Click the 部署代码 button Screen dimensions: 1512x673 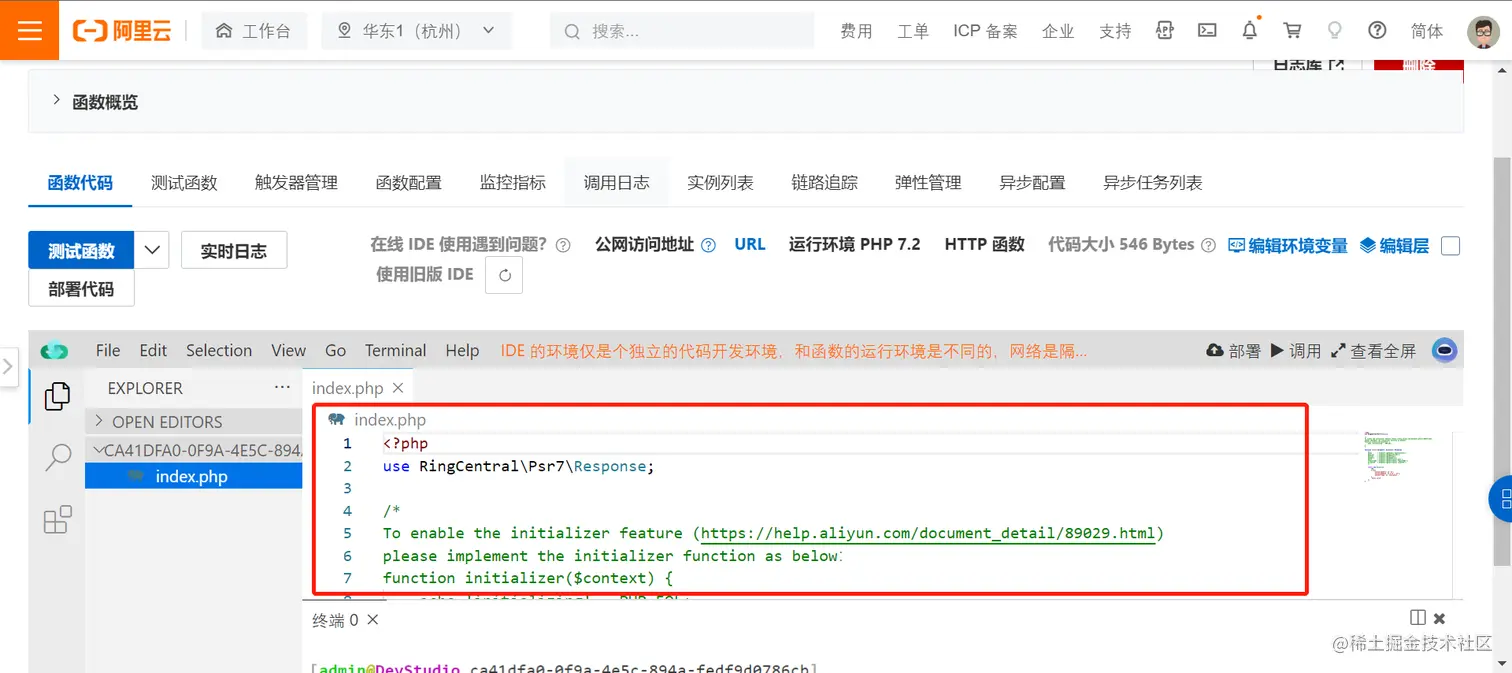click(81, 288)
